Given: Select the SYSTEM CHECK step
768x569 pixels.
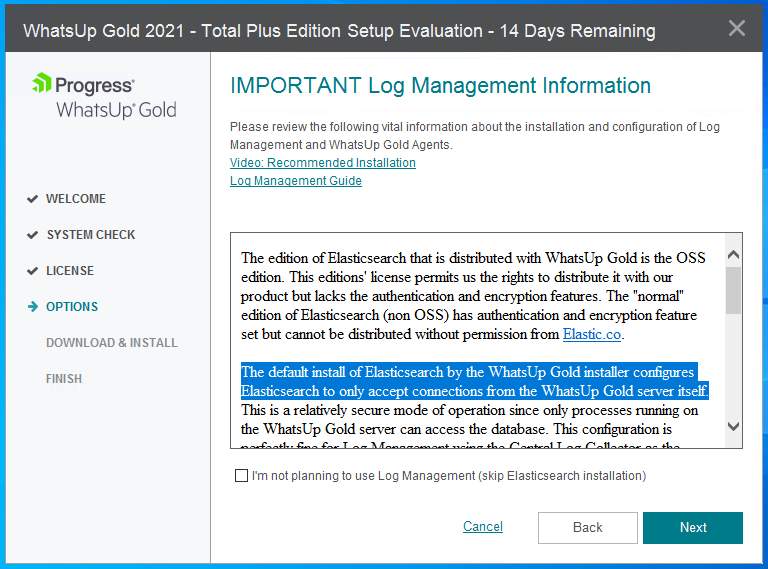Looking at the screenshot, I should tap(91, 235).
